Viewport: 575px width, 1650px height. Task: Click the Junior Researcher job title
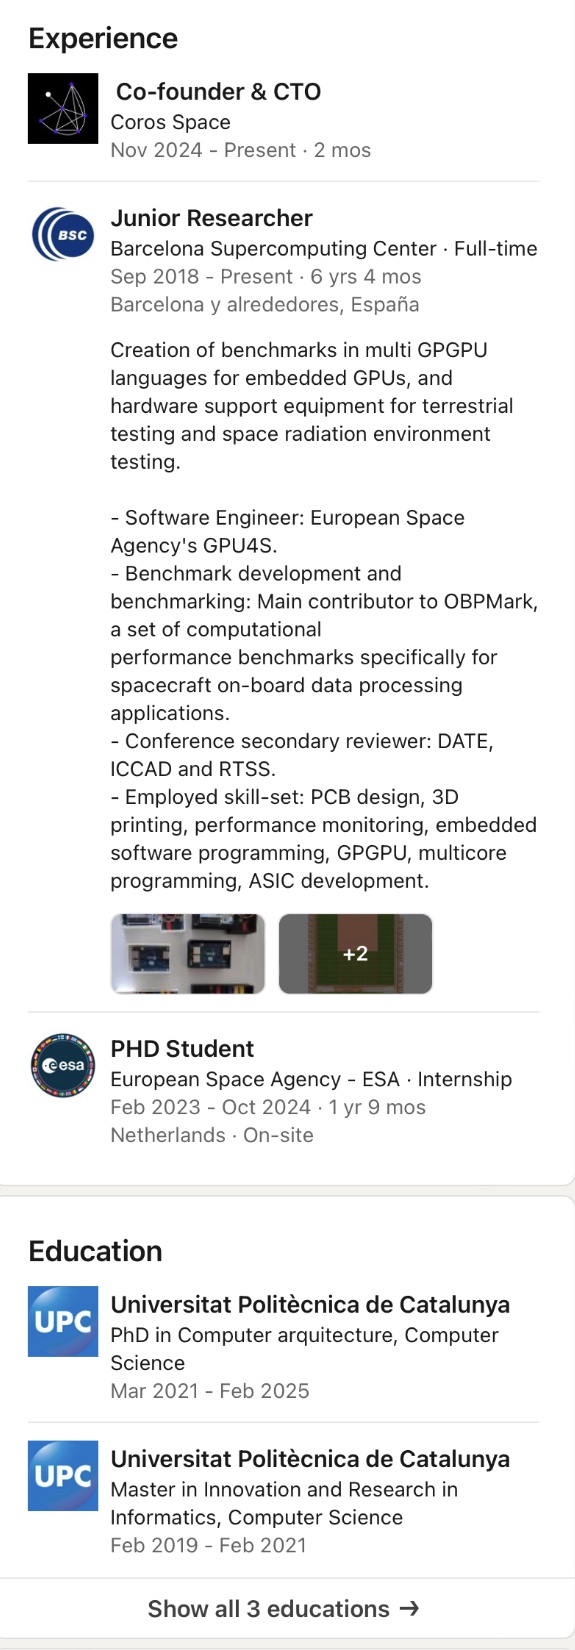211,218
